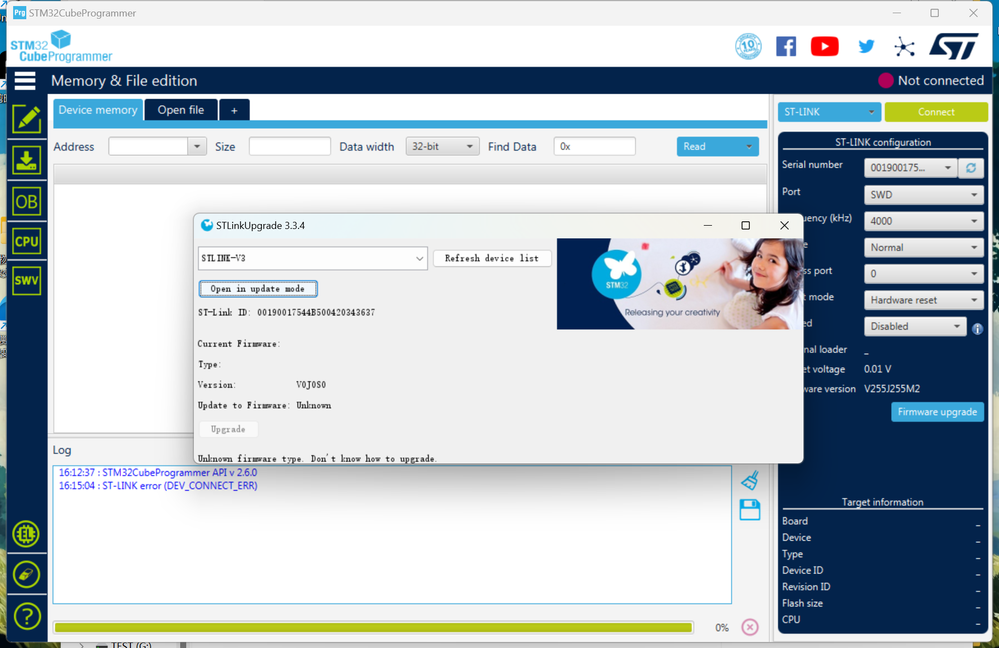Screen dimensions: 999x648
Task: Open the Twitter link icon
Action: click(866, 47)
